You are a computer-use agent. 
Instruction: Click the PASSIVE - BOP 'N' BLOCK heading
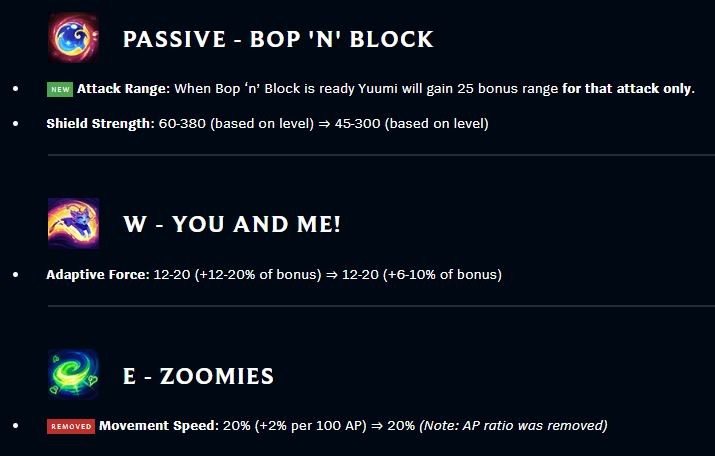[278, 39]
